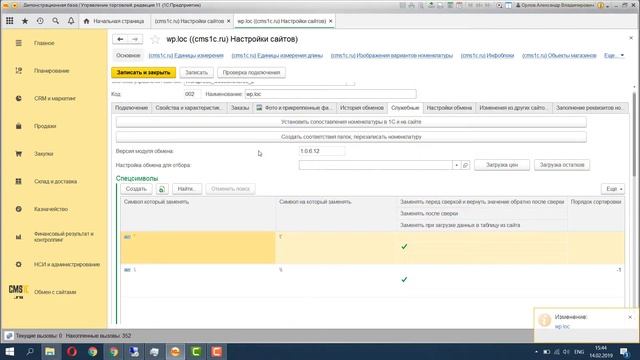Navigate forward with right arrow button
The image size is (640, 360).
(x=135, y=39)
